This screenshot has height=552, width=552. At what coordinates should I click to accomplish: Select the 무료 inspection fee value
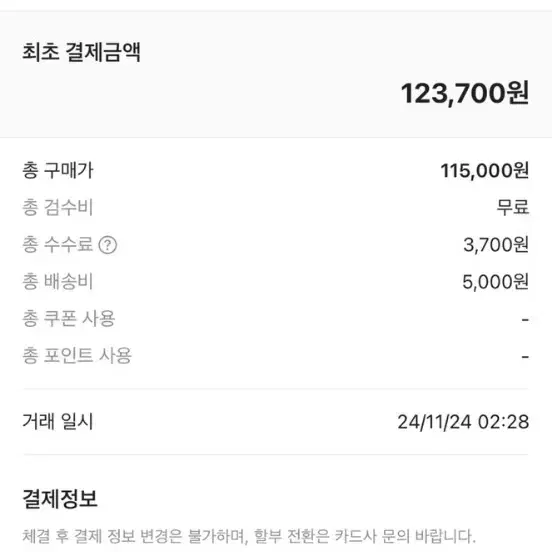513,207
